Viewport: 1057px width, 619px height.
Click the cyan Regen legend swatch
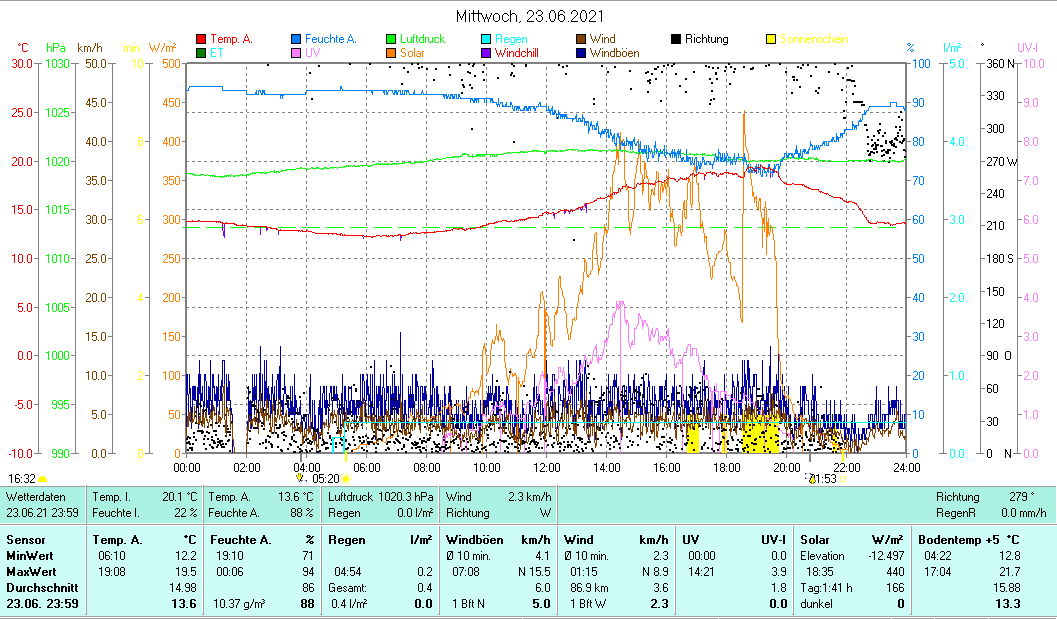(x=486, y=39)
